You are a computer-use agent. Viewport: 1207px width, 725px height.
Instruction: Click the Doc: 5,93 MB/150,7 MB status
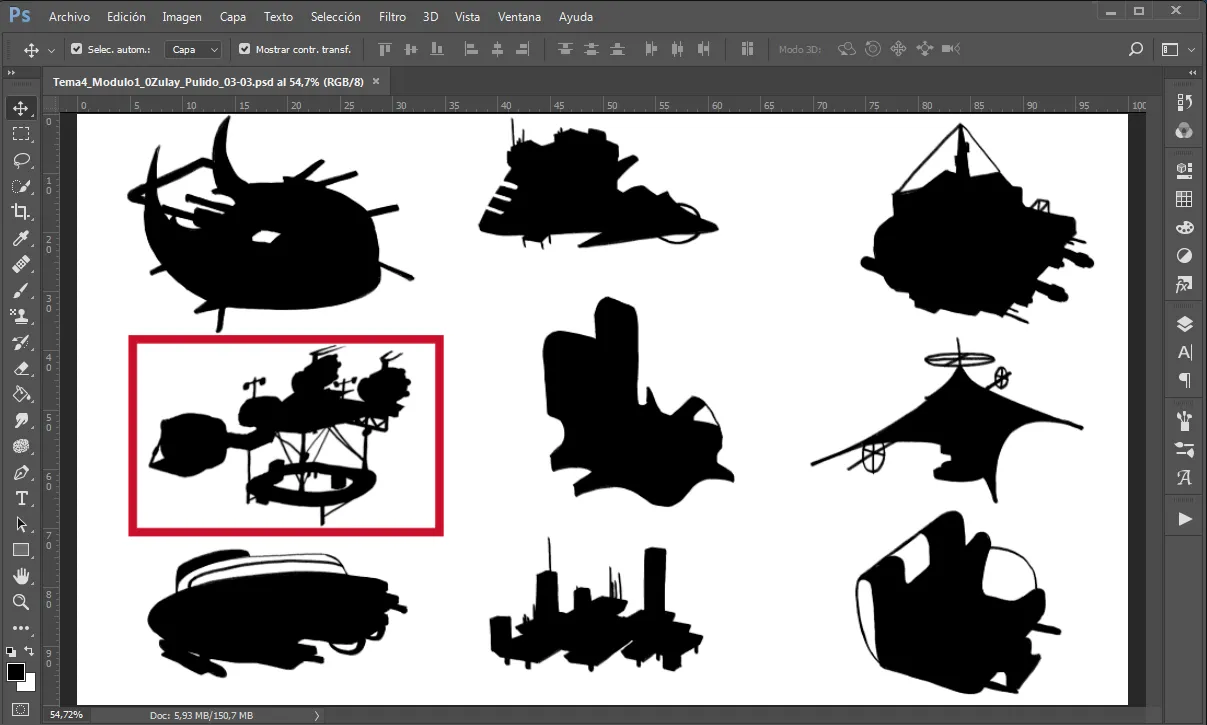[200, 716]
